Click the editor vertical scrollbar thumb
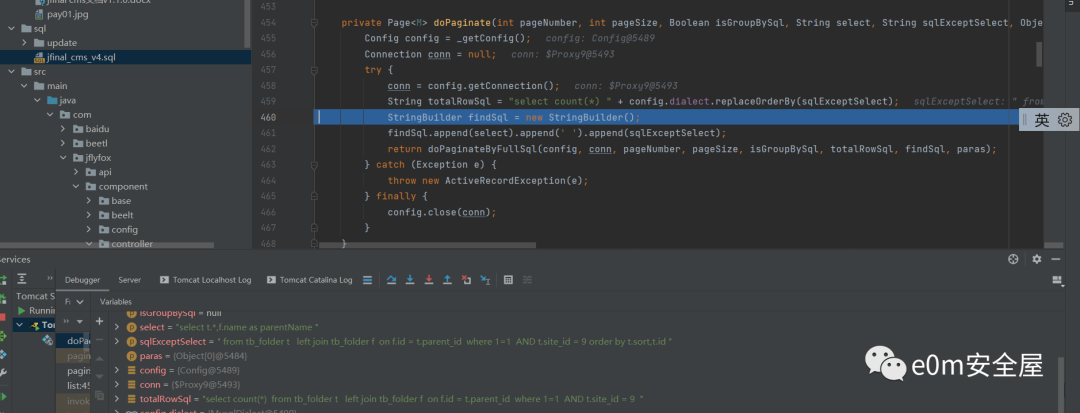This screenshot has width=1080, height=413. click(x=1039, y=54)
